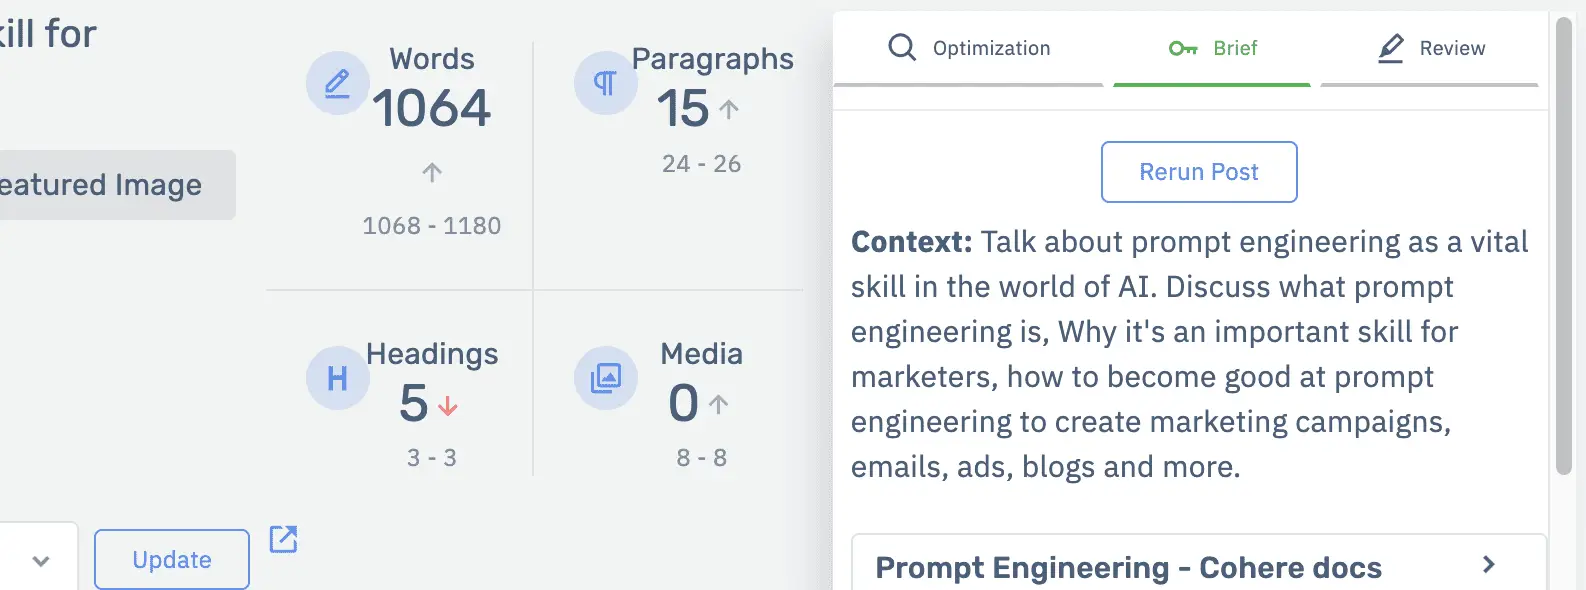
Task: Open the dropdown chevron left of Update
Action: tap(41, 561)
